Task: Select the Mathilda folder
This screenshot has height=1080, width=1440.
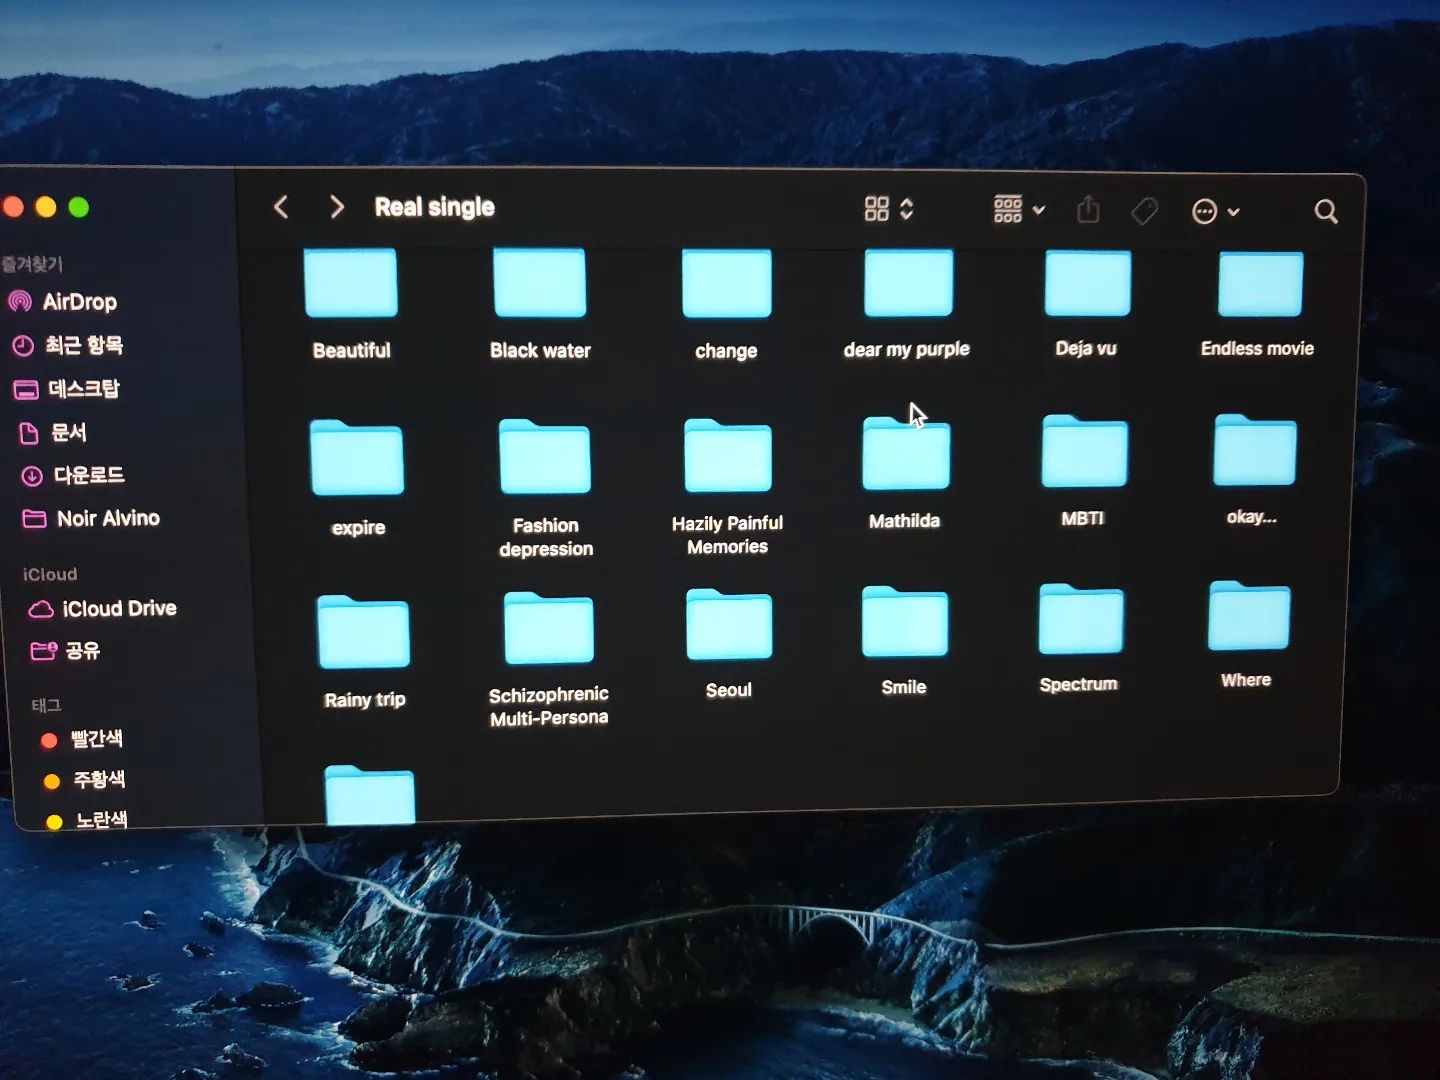Action: tap(905, 472)
